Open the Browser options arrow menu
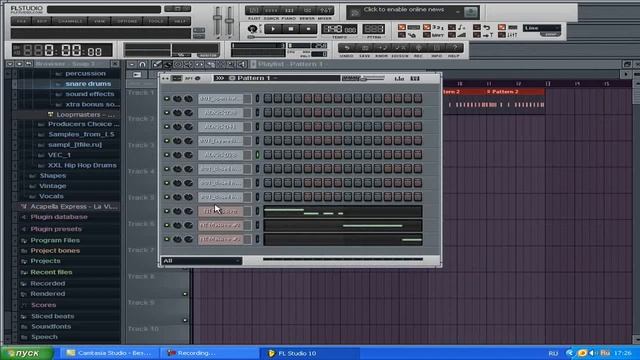Screen dimensions: 640x360 pyautogui.click(x=10, y=64)
